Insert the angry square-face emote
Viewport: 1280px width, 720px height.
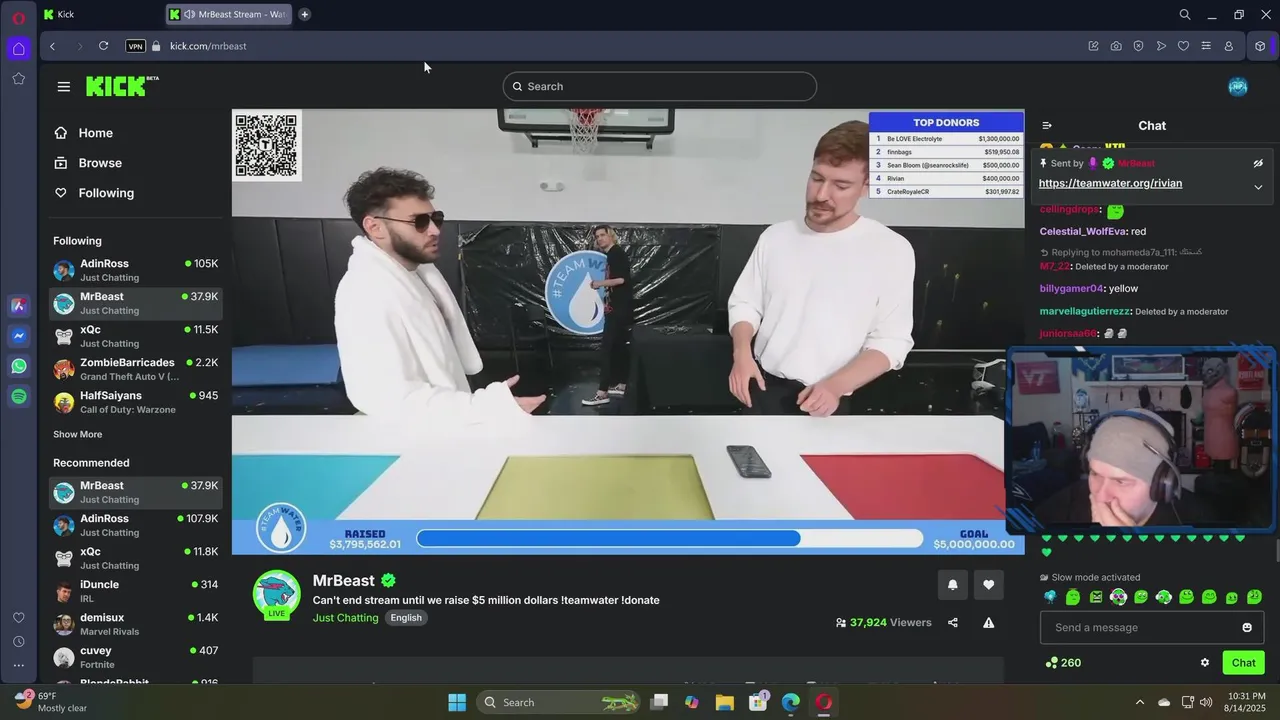click(1095, 597)
